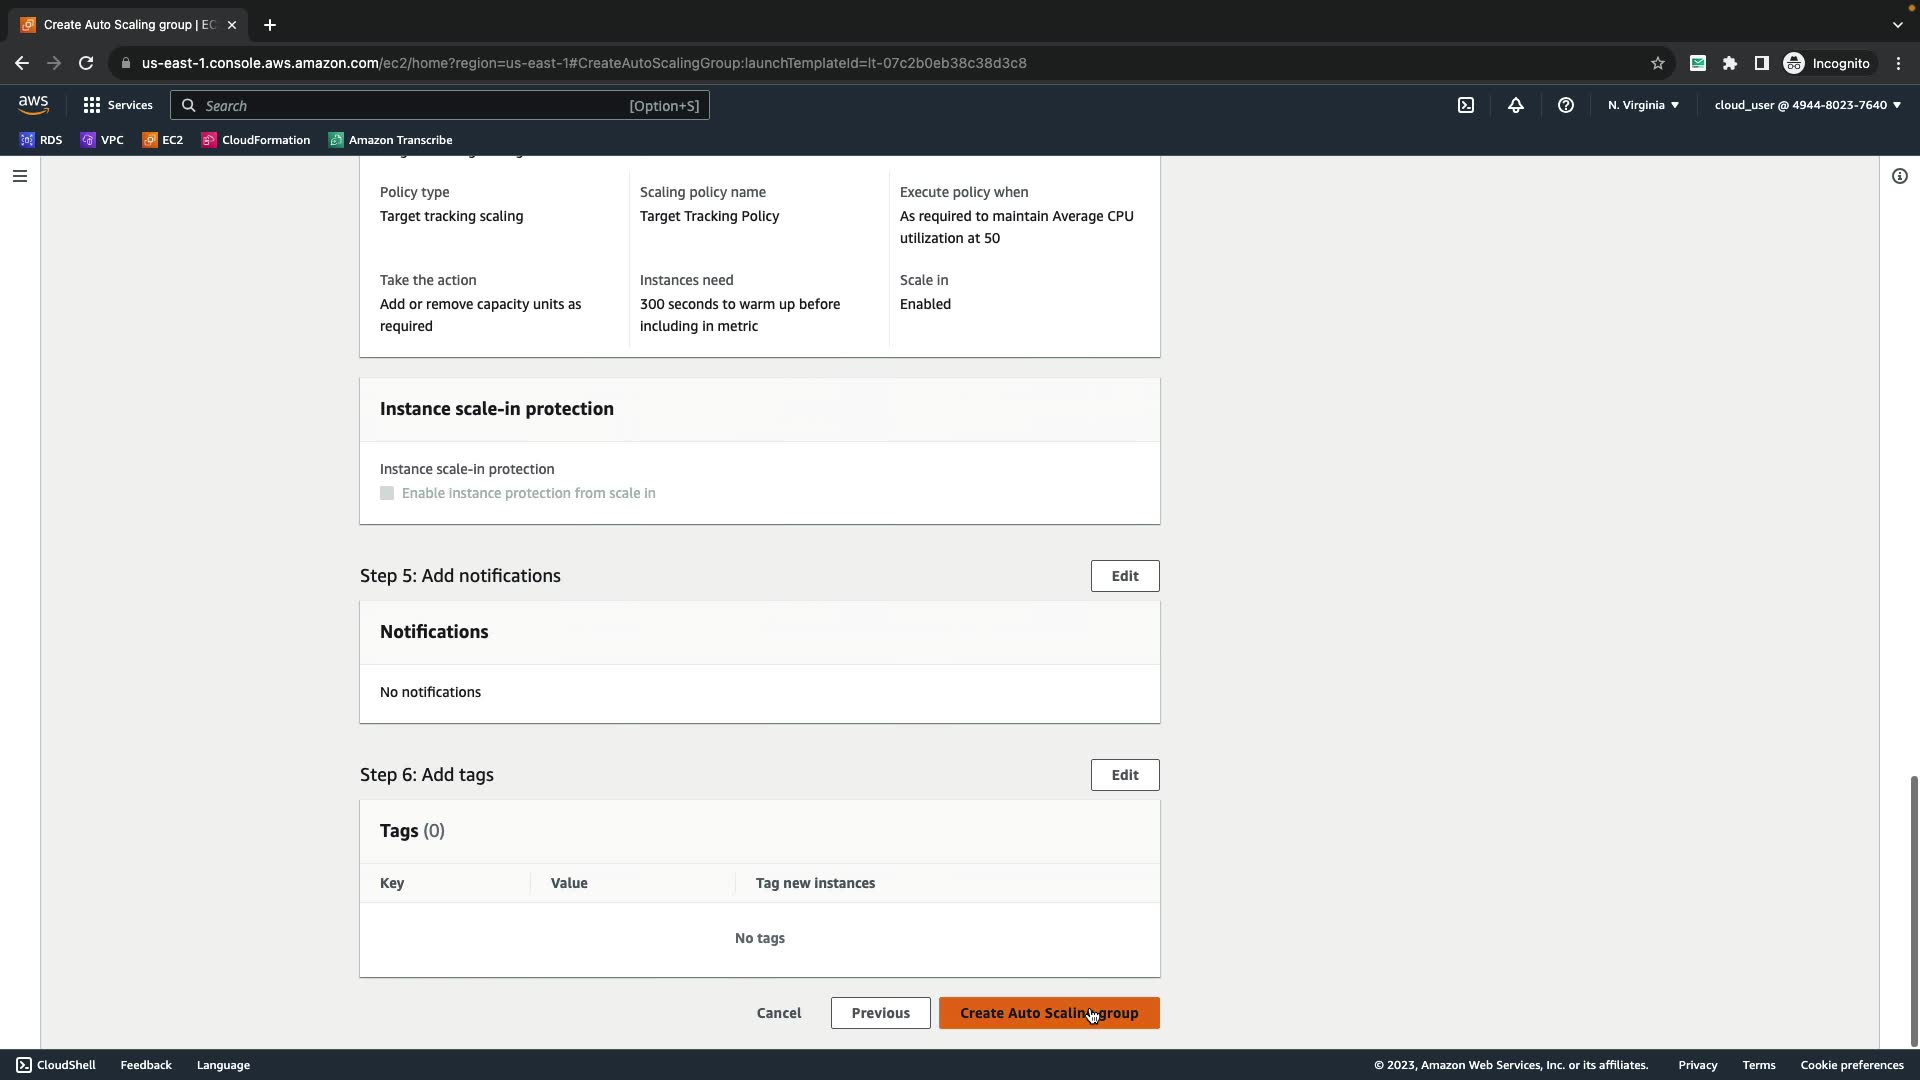Enable instance protection from scale in checkbox

[387, 493]
